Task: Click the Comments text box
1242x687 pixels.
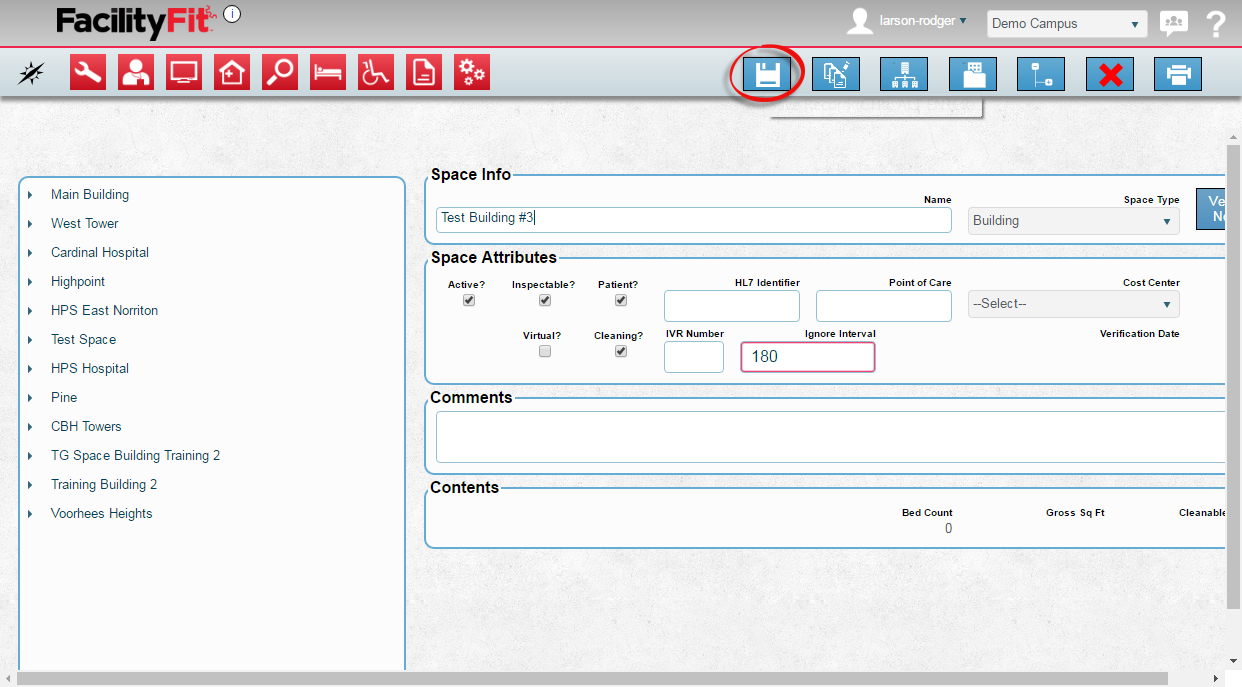Action: click(830, 437)
